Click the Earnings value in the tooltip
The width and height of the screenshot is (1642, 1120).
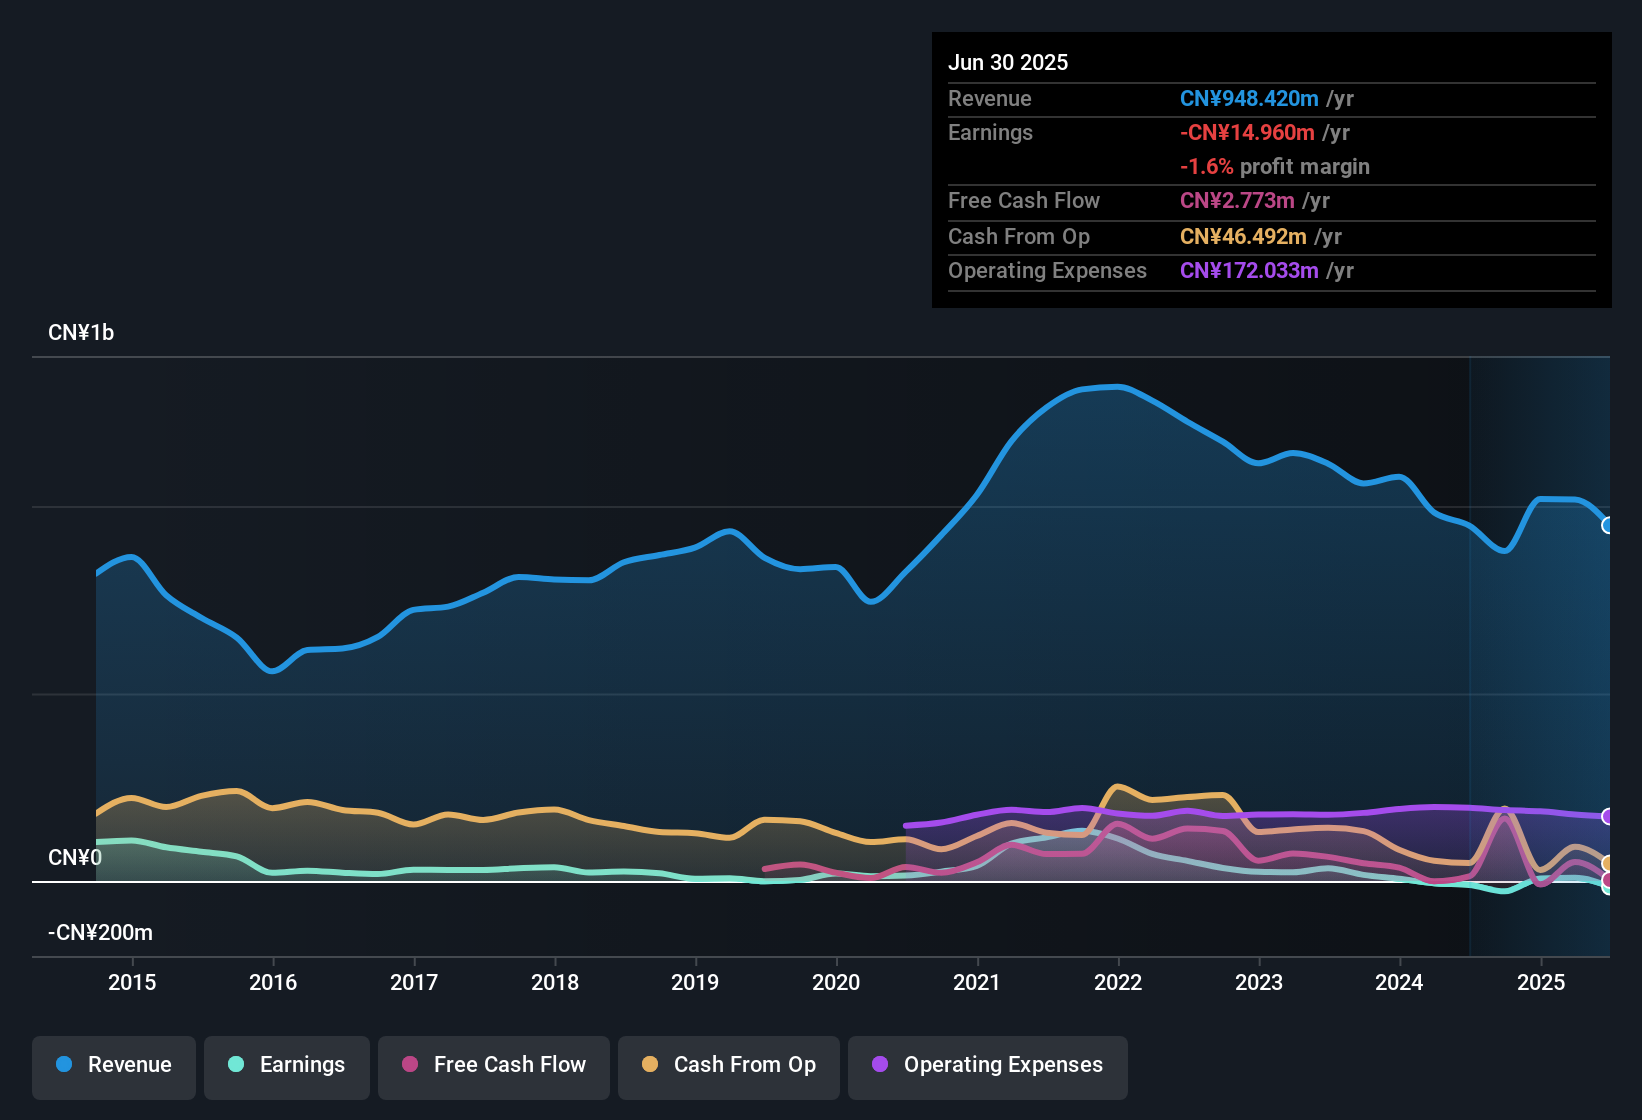[1247, 133]
